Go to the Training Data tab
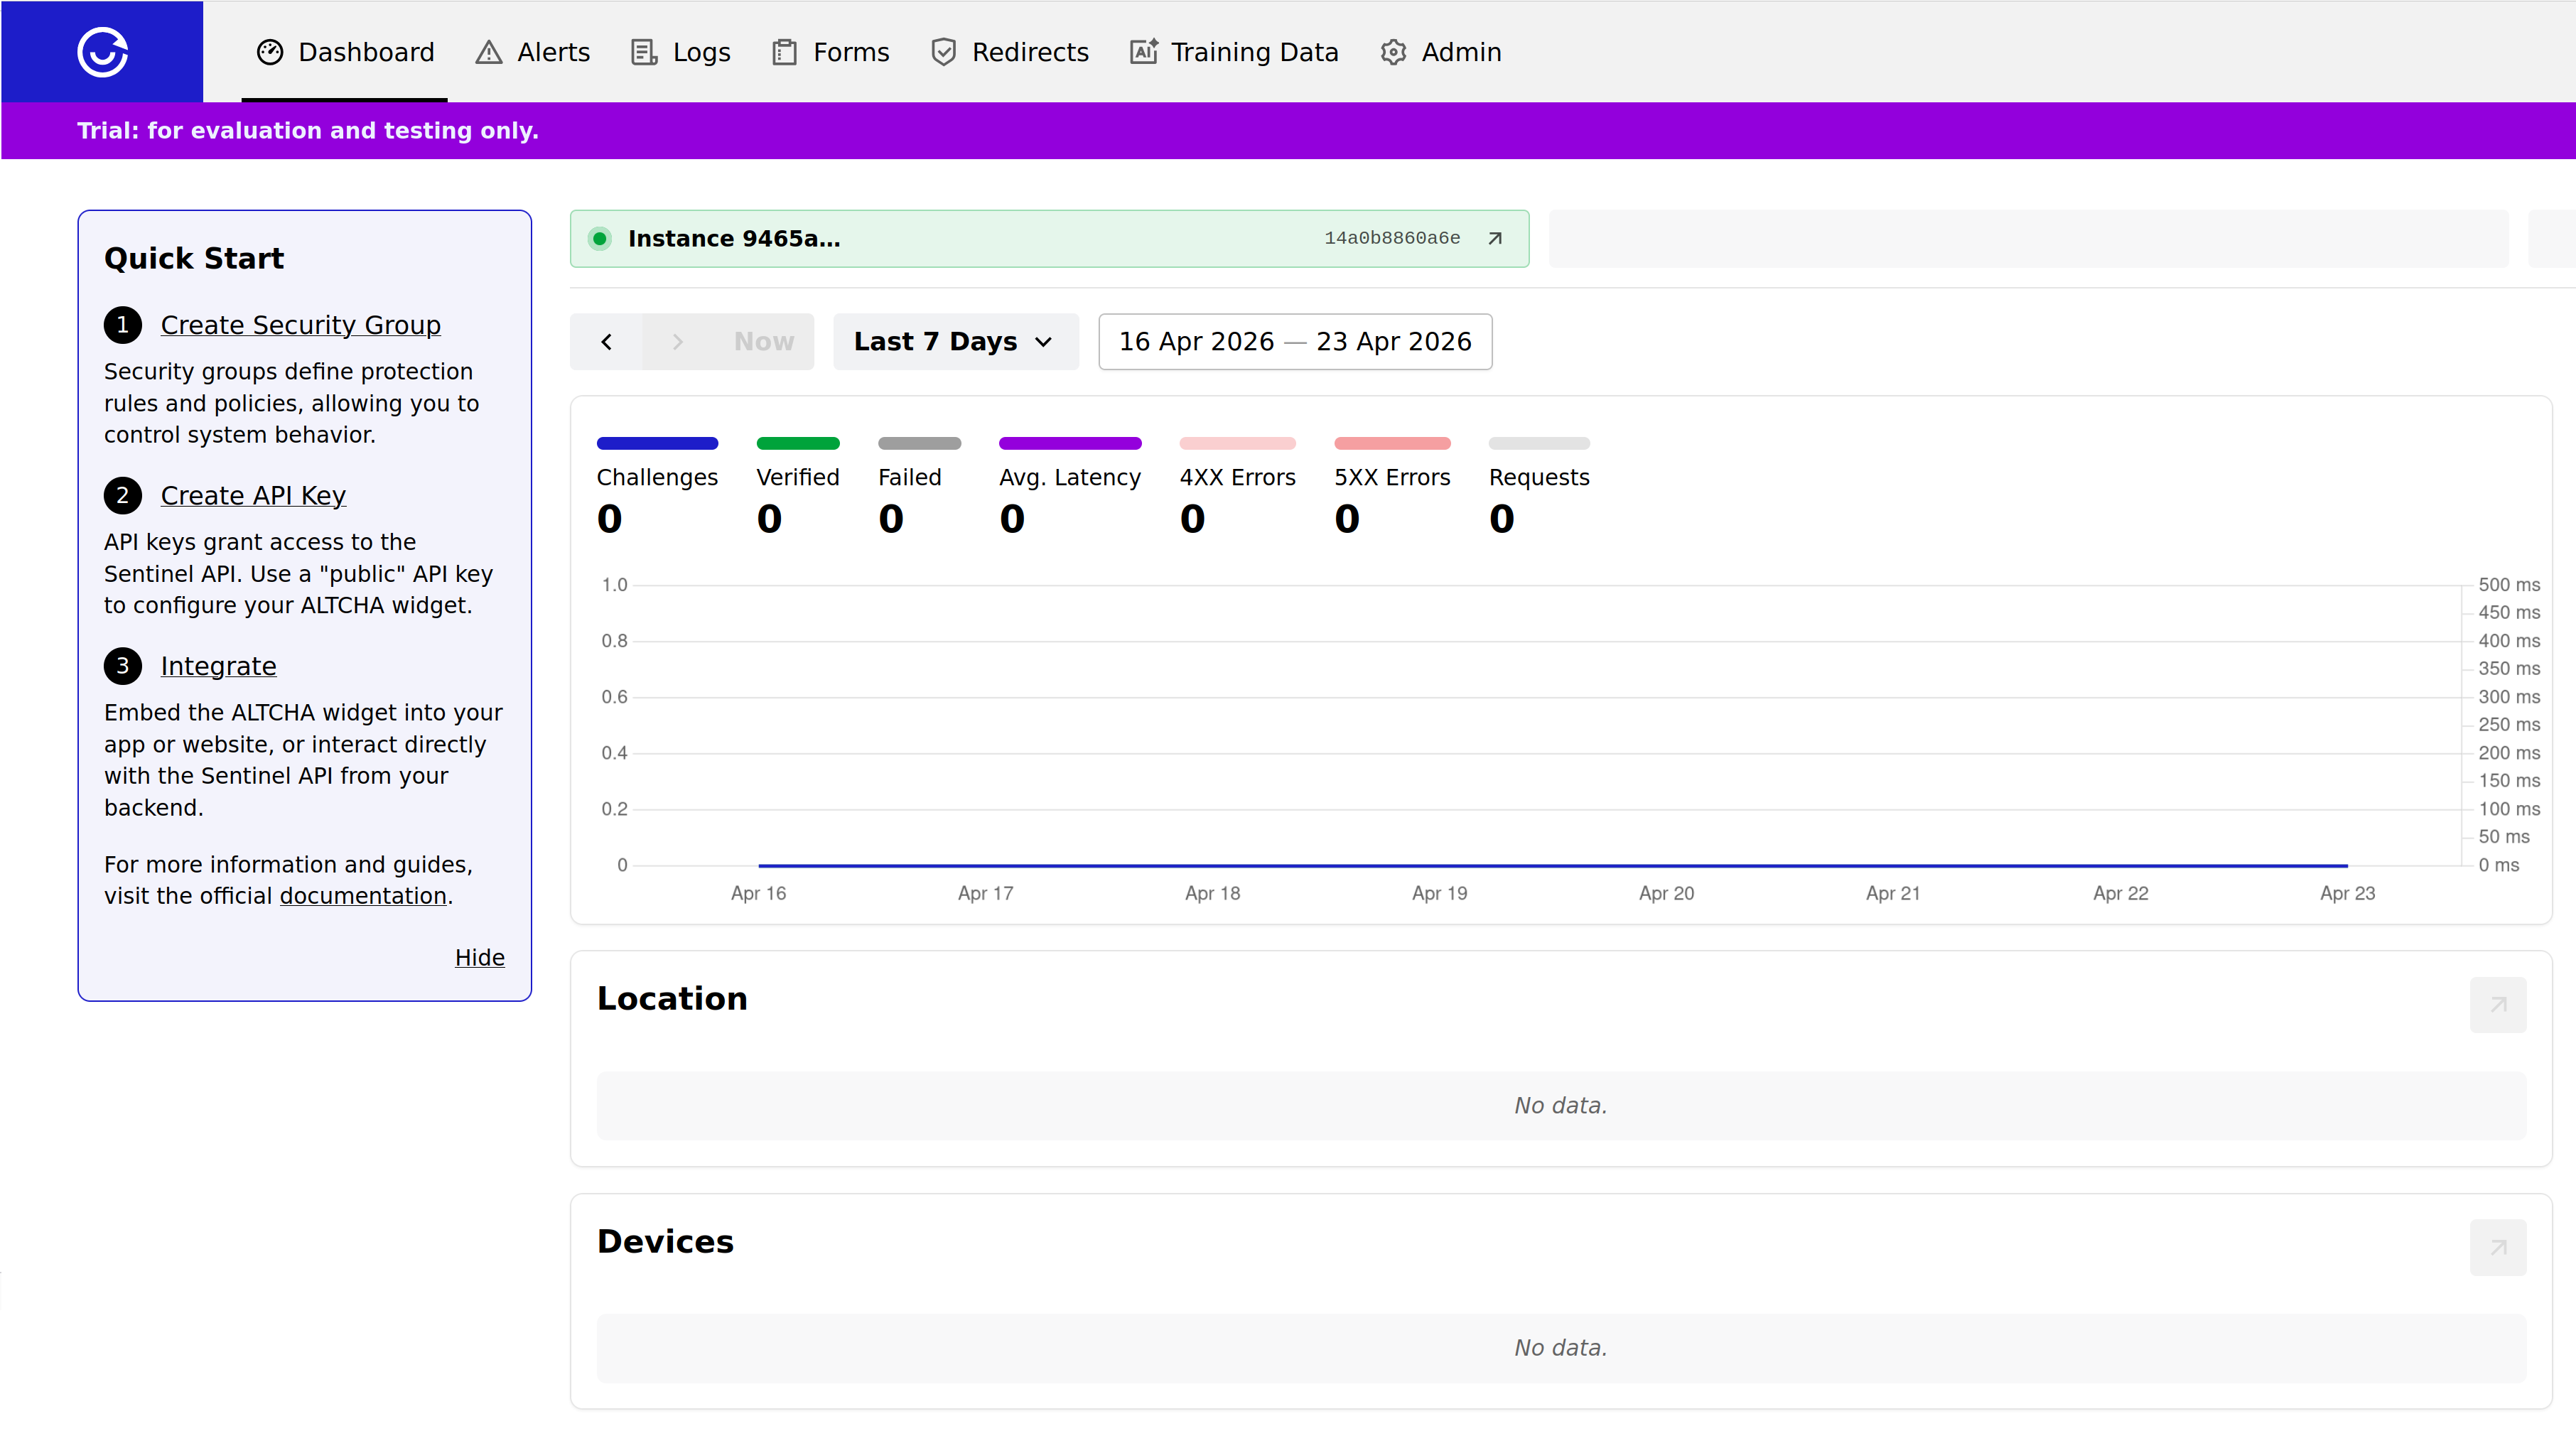This screenshot has width=2576, height=1431. coord(1234,52)
